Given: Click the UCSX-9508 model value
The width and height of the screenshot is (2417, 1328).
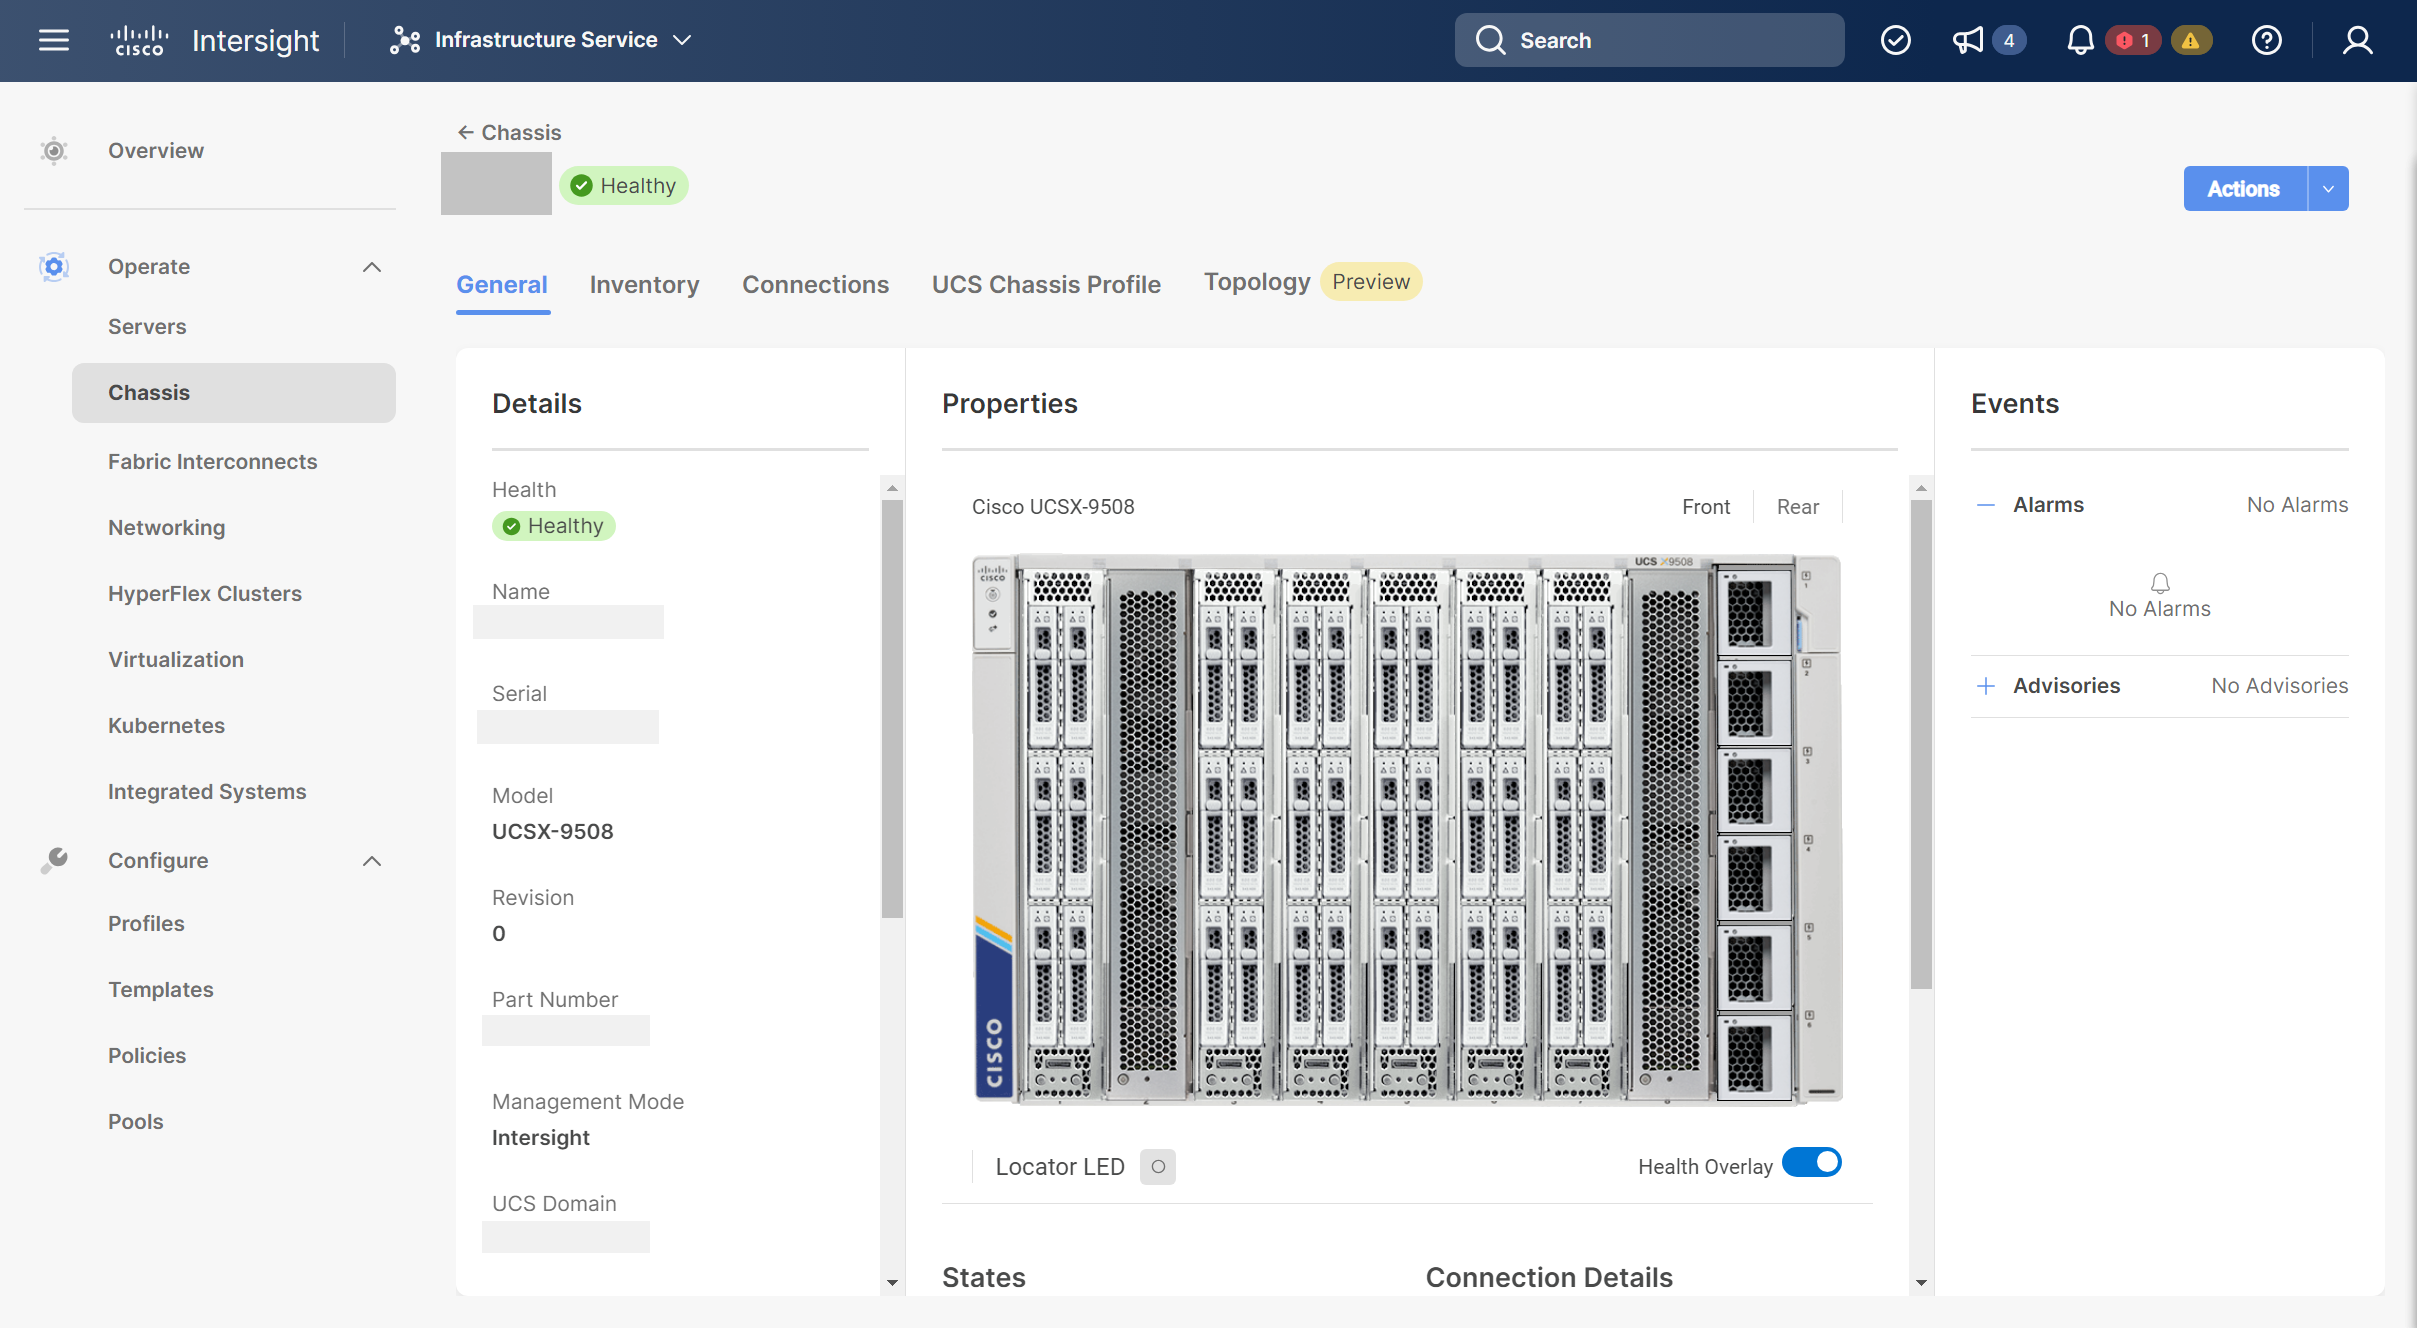Looking at the screenshot, I should (x=553, y=832).
